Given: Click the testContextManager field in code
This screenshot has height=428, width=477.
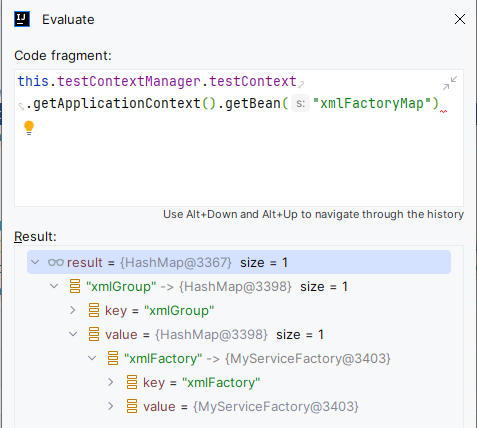Looking at the screenshot, I should click(129, 81).
